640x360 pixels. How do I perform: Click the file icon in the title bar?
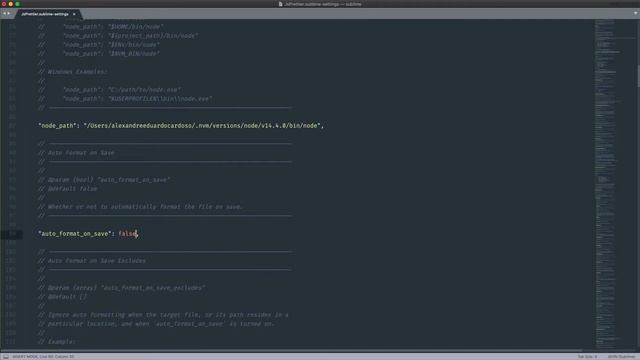280,4
